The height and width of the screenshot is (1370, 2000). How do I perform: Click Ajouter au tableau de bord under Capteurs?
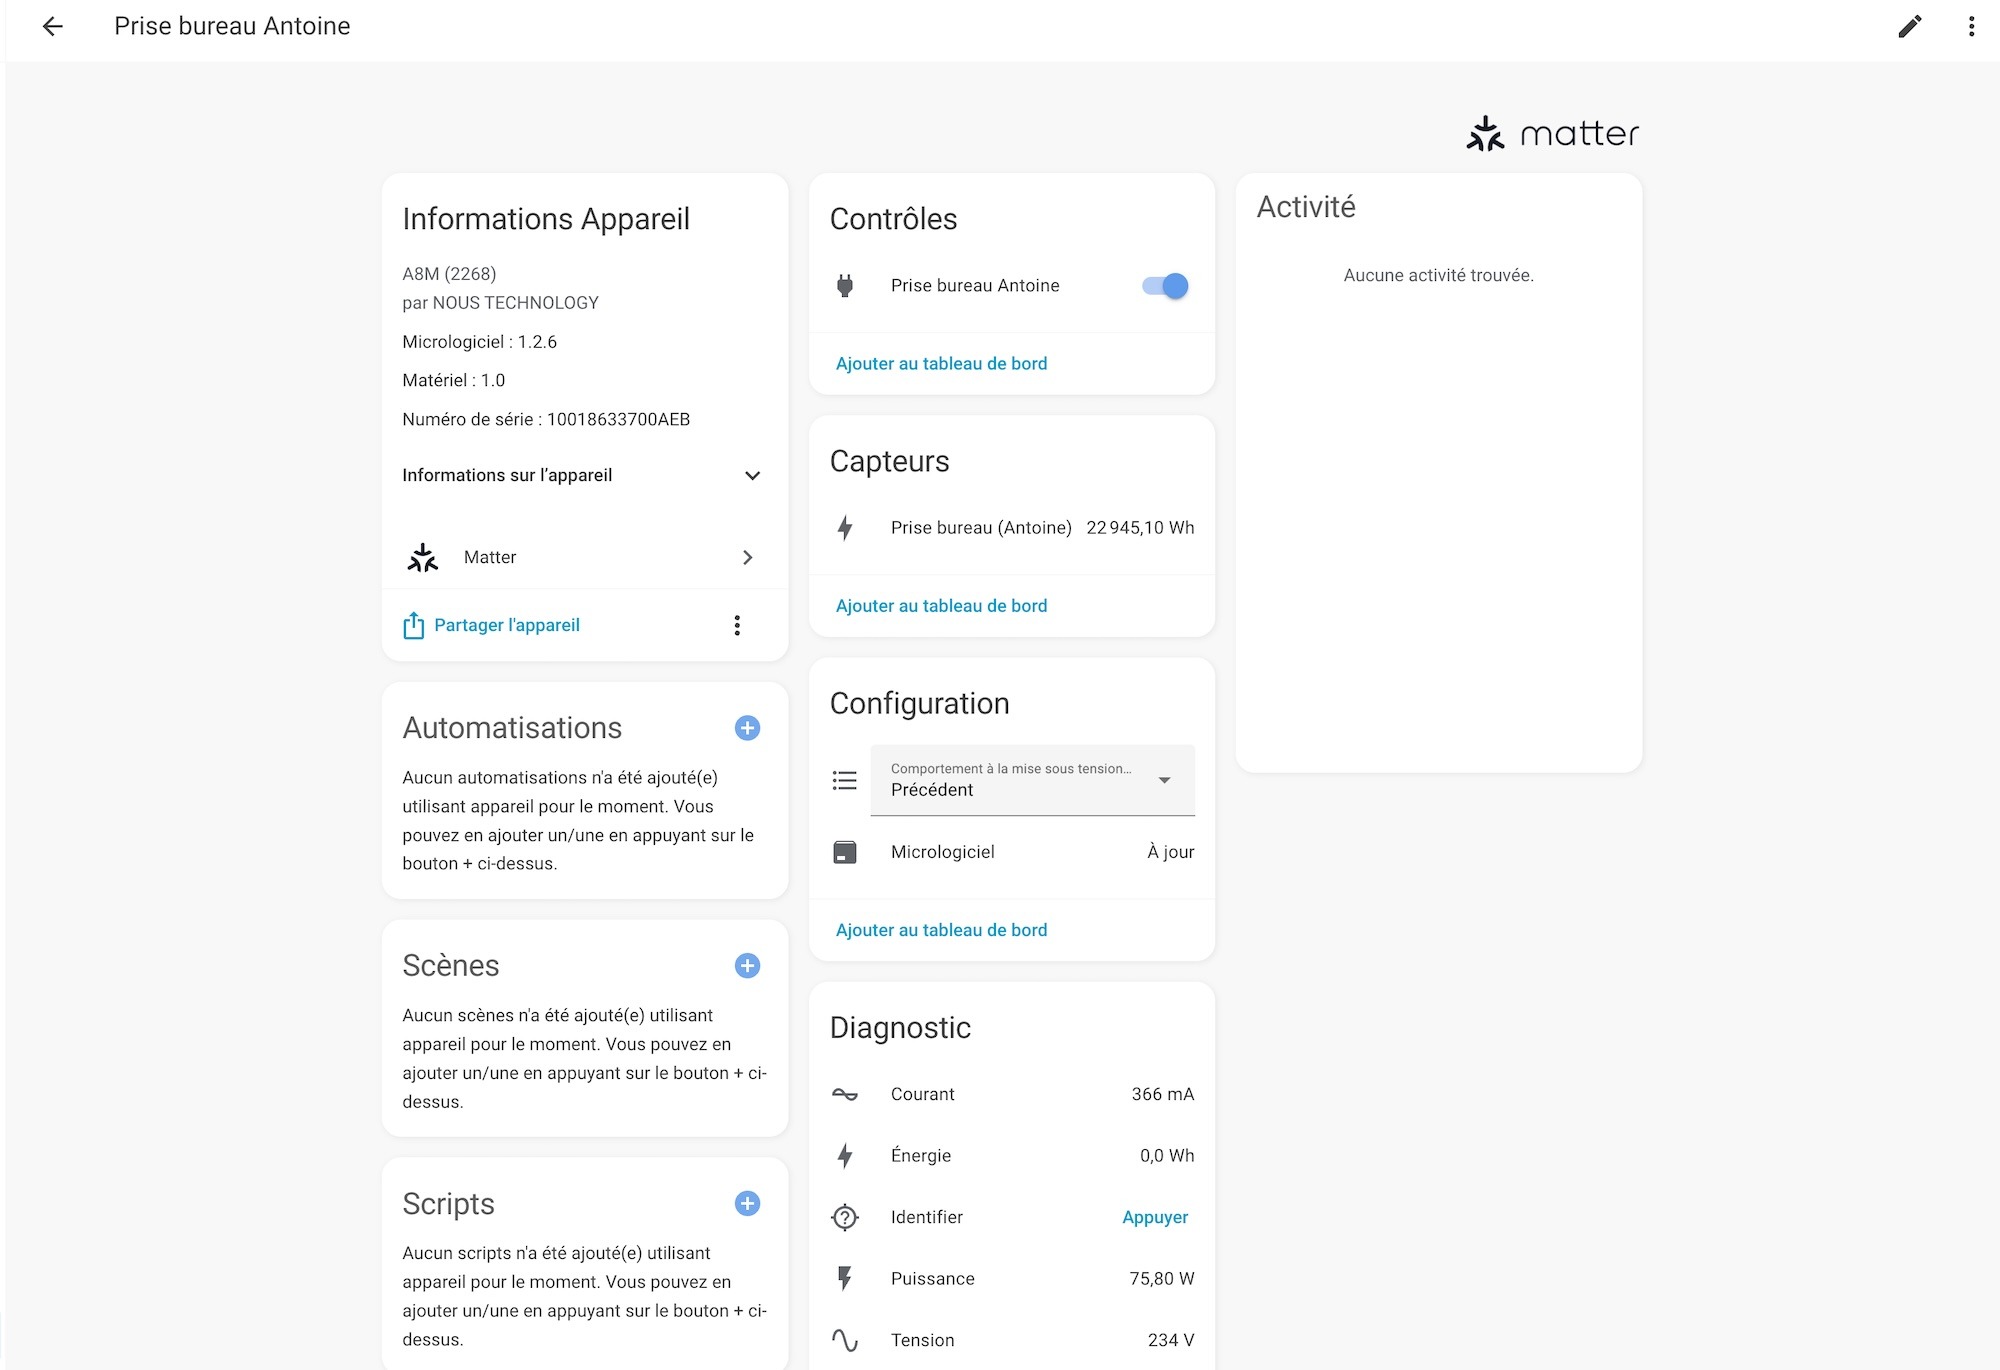tap(941, 606)
